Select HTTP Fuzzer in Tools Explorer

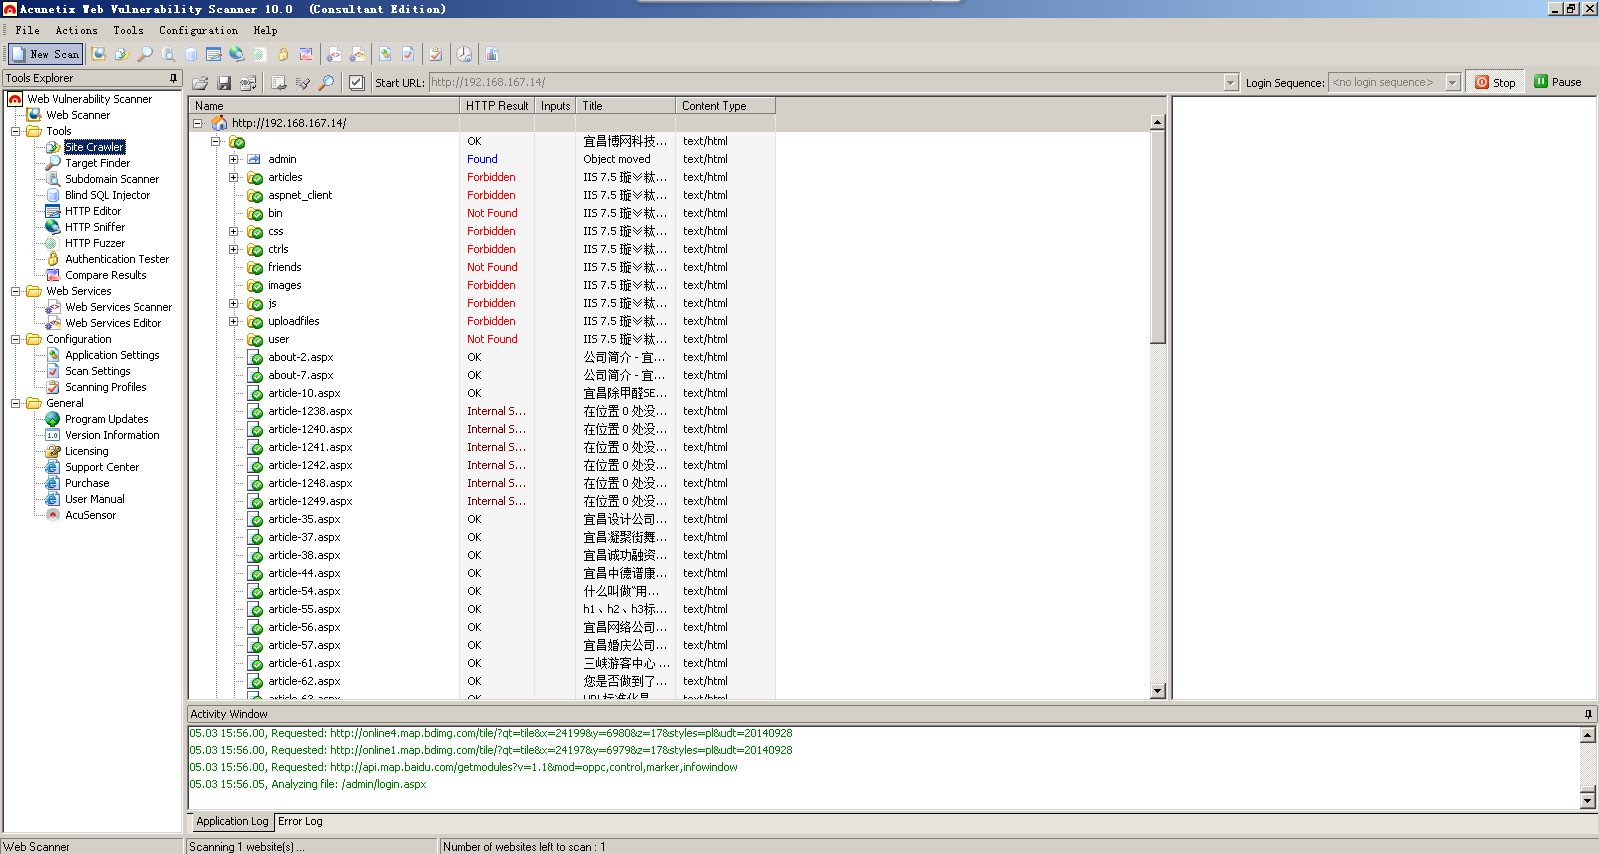95,243
